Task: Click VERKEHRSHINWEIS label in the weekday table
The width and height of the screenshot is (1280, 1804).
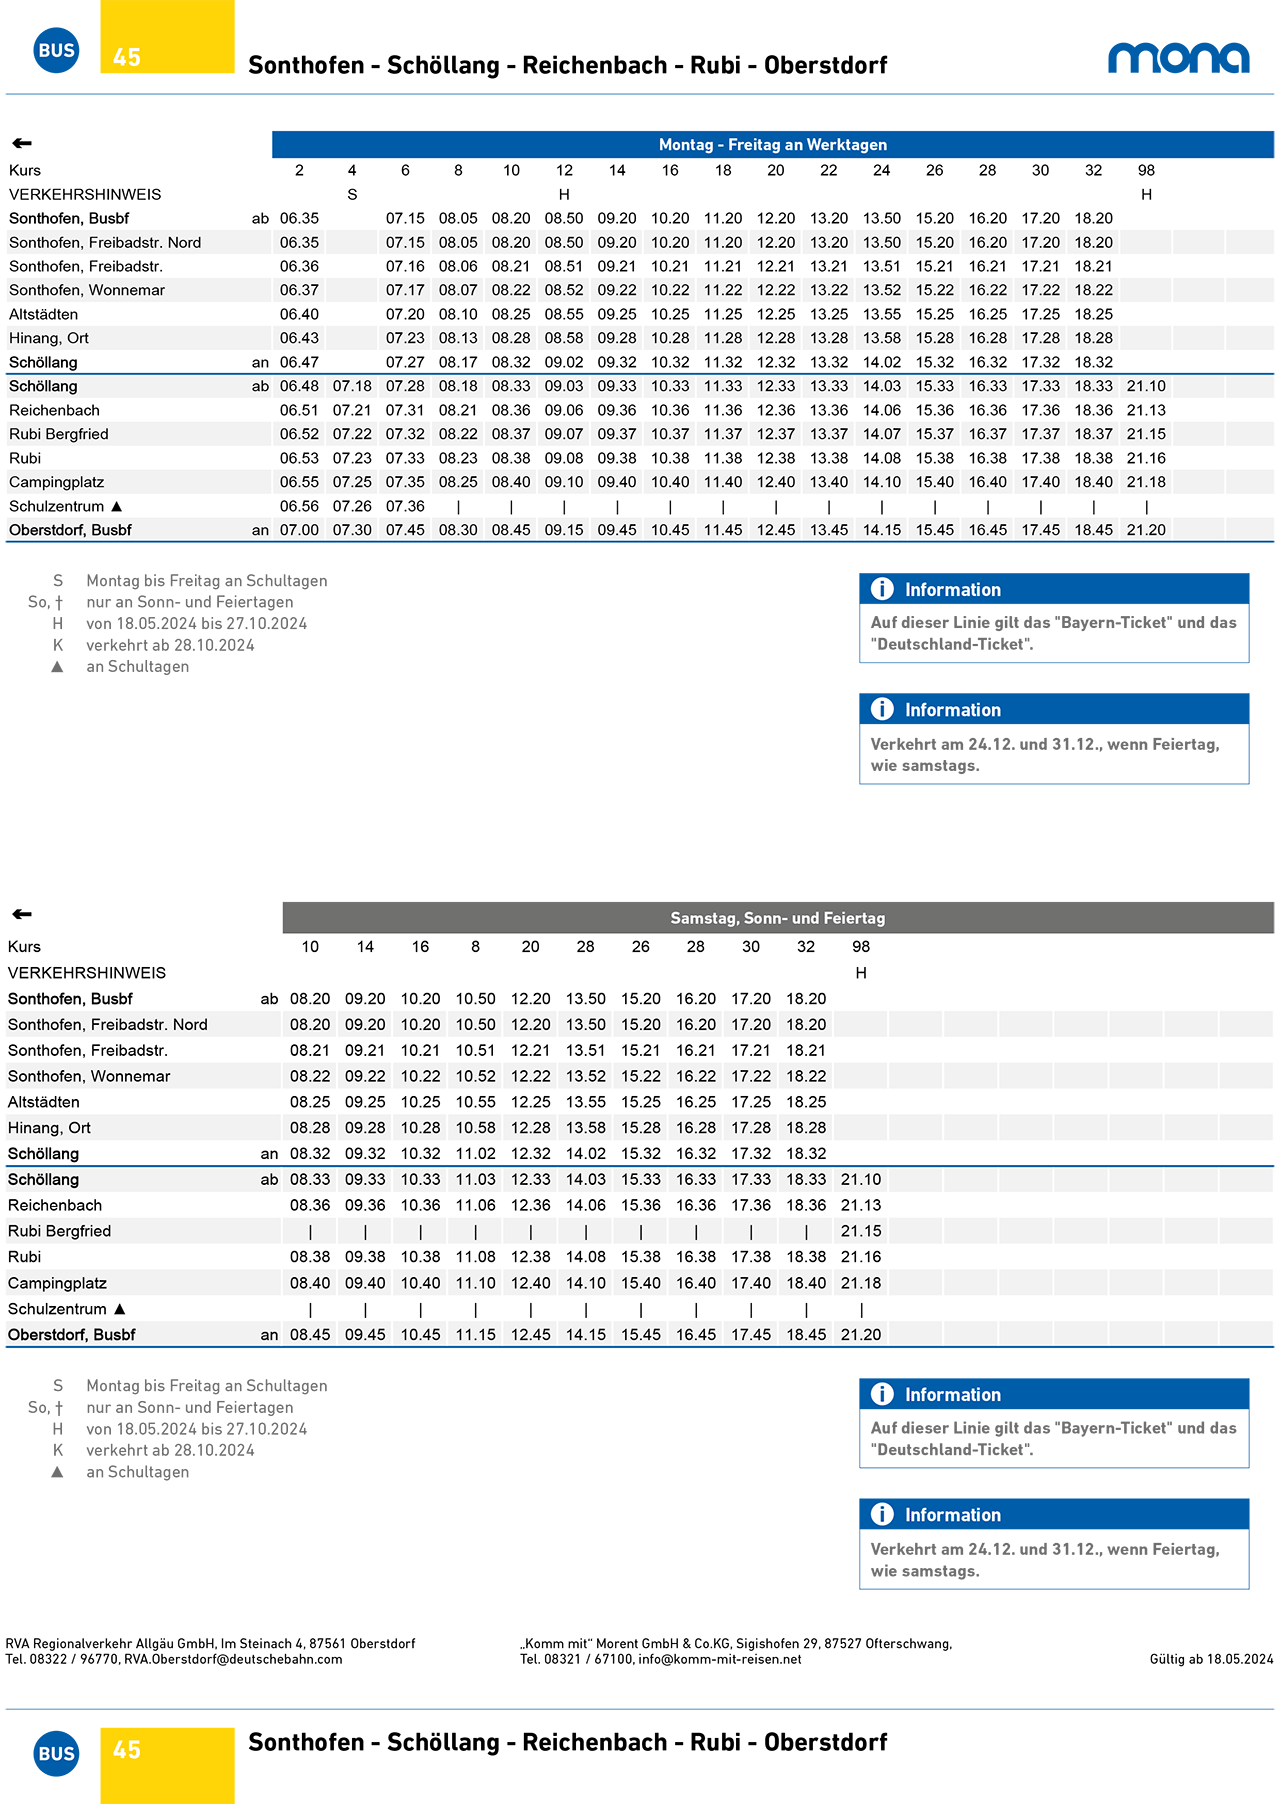Action: tap(85, 194)
